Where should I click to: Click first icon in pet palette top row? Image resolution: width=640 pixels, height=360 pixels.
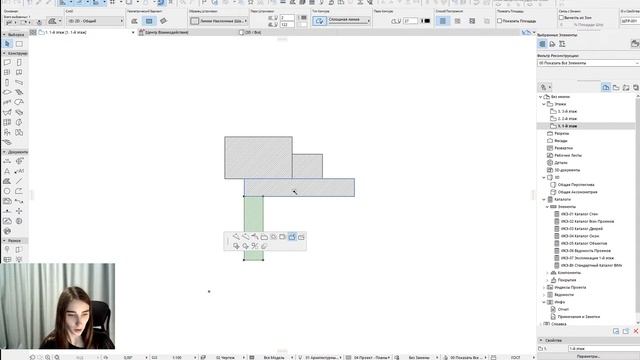(x=236, y=237)
